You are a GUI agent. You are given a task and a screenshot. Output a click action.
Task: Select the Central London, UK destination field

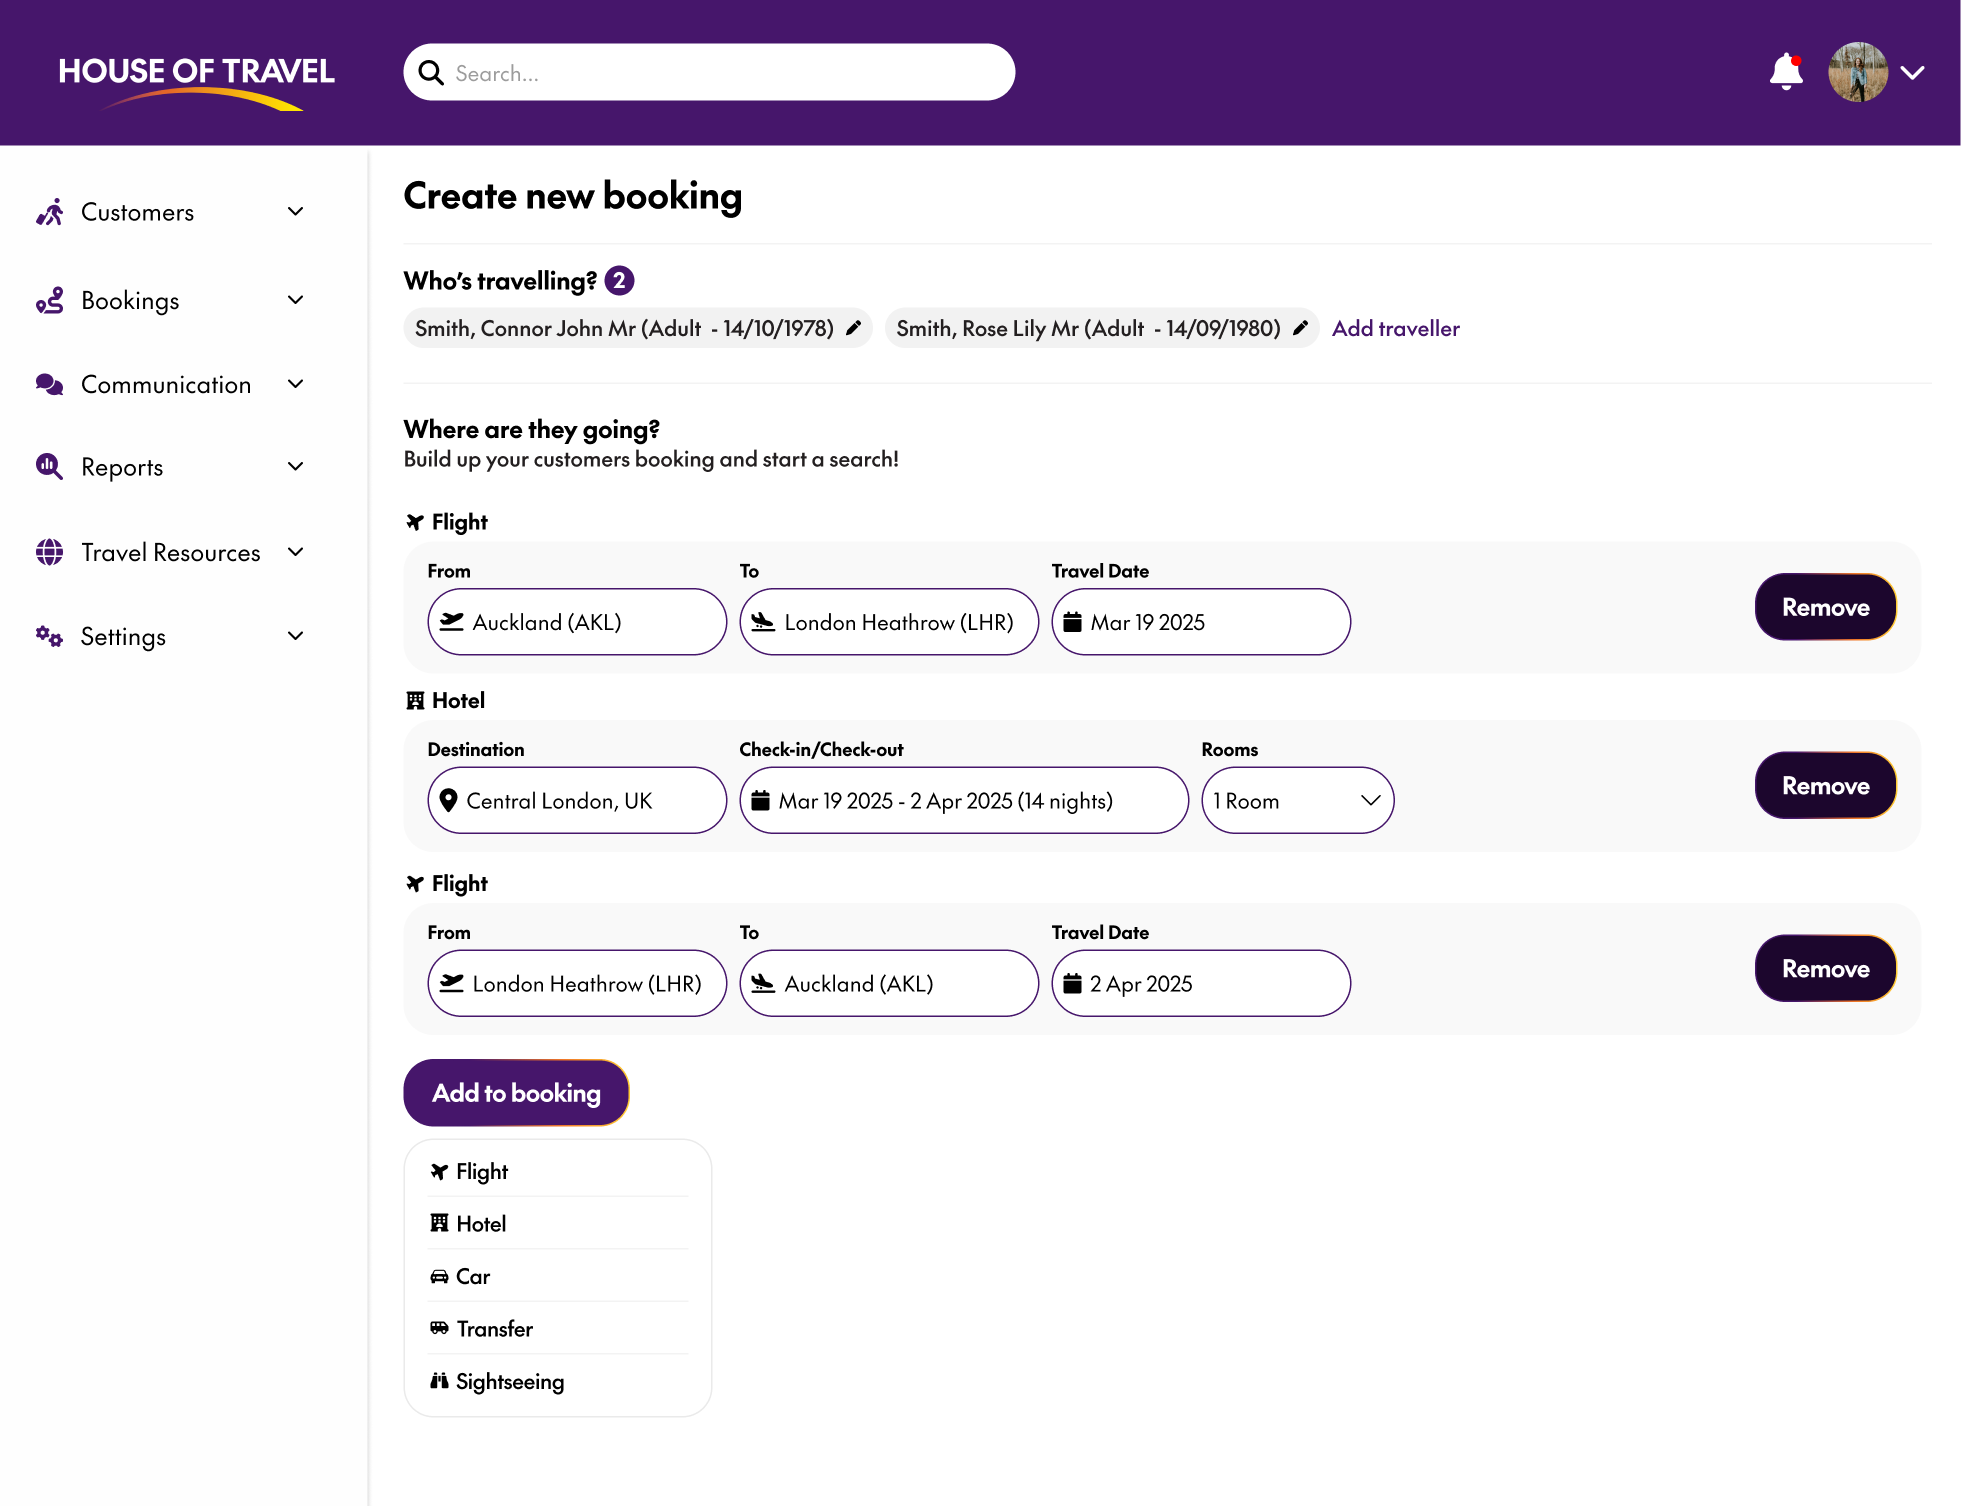(577, 800)
